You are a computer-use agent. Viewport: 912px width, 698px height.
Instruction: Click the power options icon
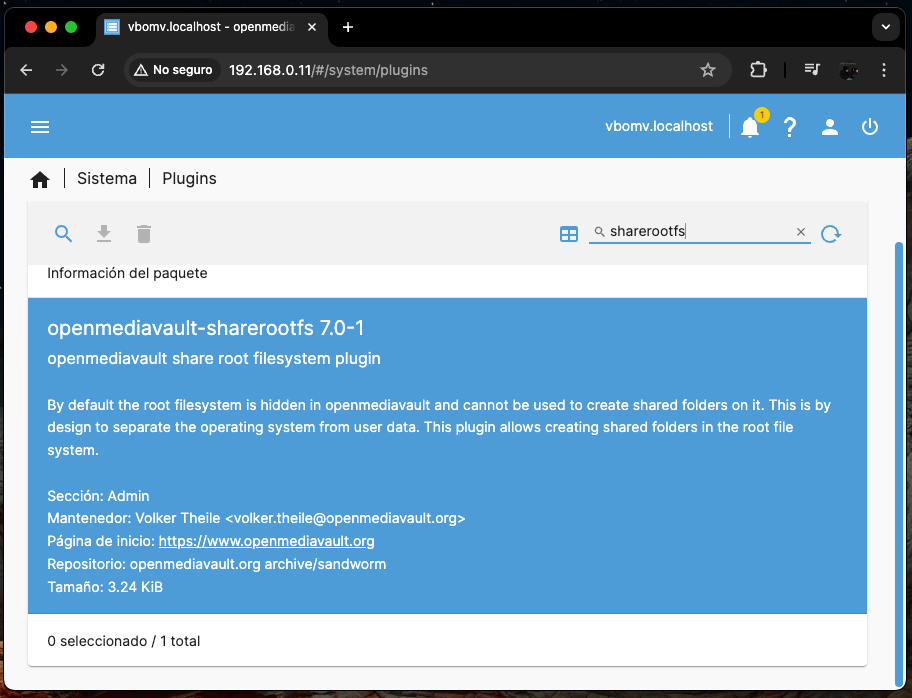click(870, 127)
